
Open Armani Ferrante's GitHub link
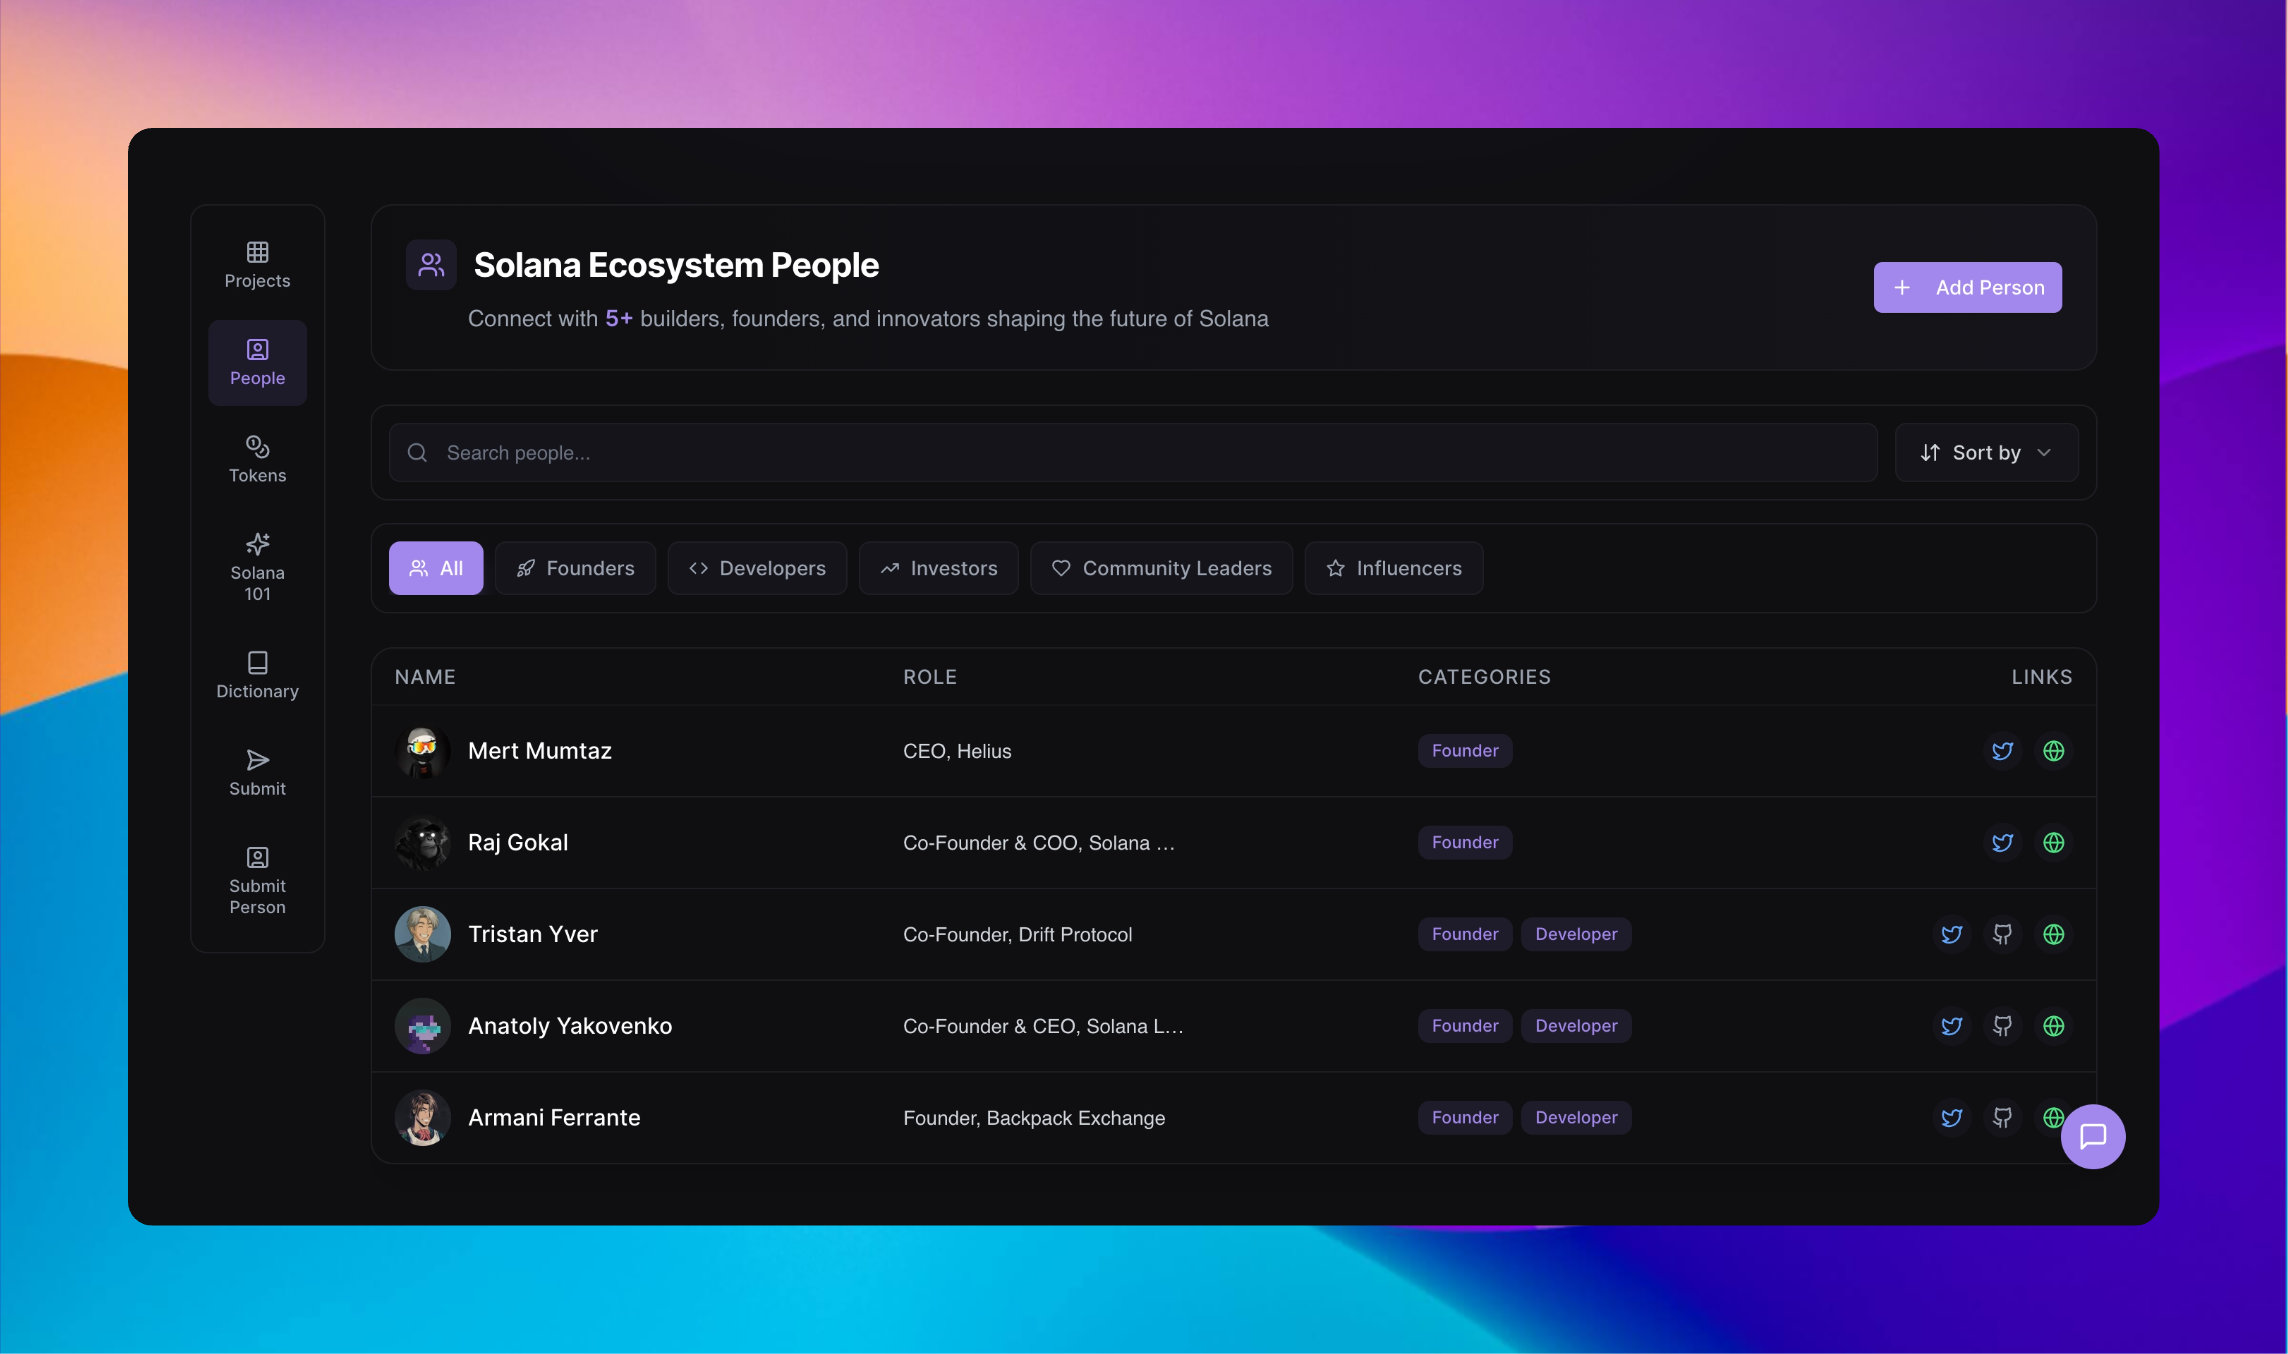pos(2002,1118)
